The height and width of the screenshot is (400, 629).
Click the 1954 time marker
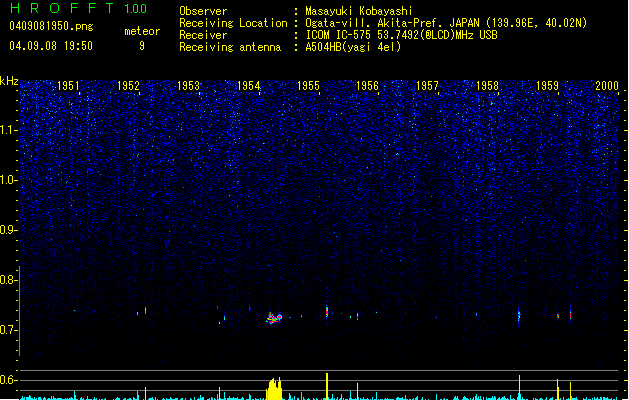click(248, 86)
